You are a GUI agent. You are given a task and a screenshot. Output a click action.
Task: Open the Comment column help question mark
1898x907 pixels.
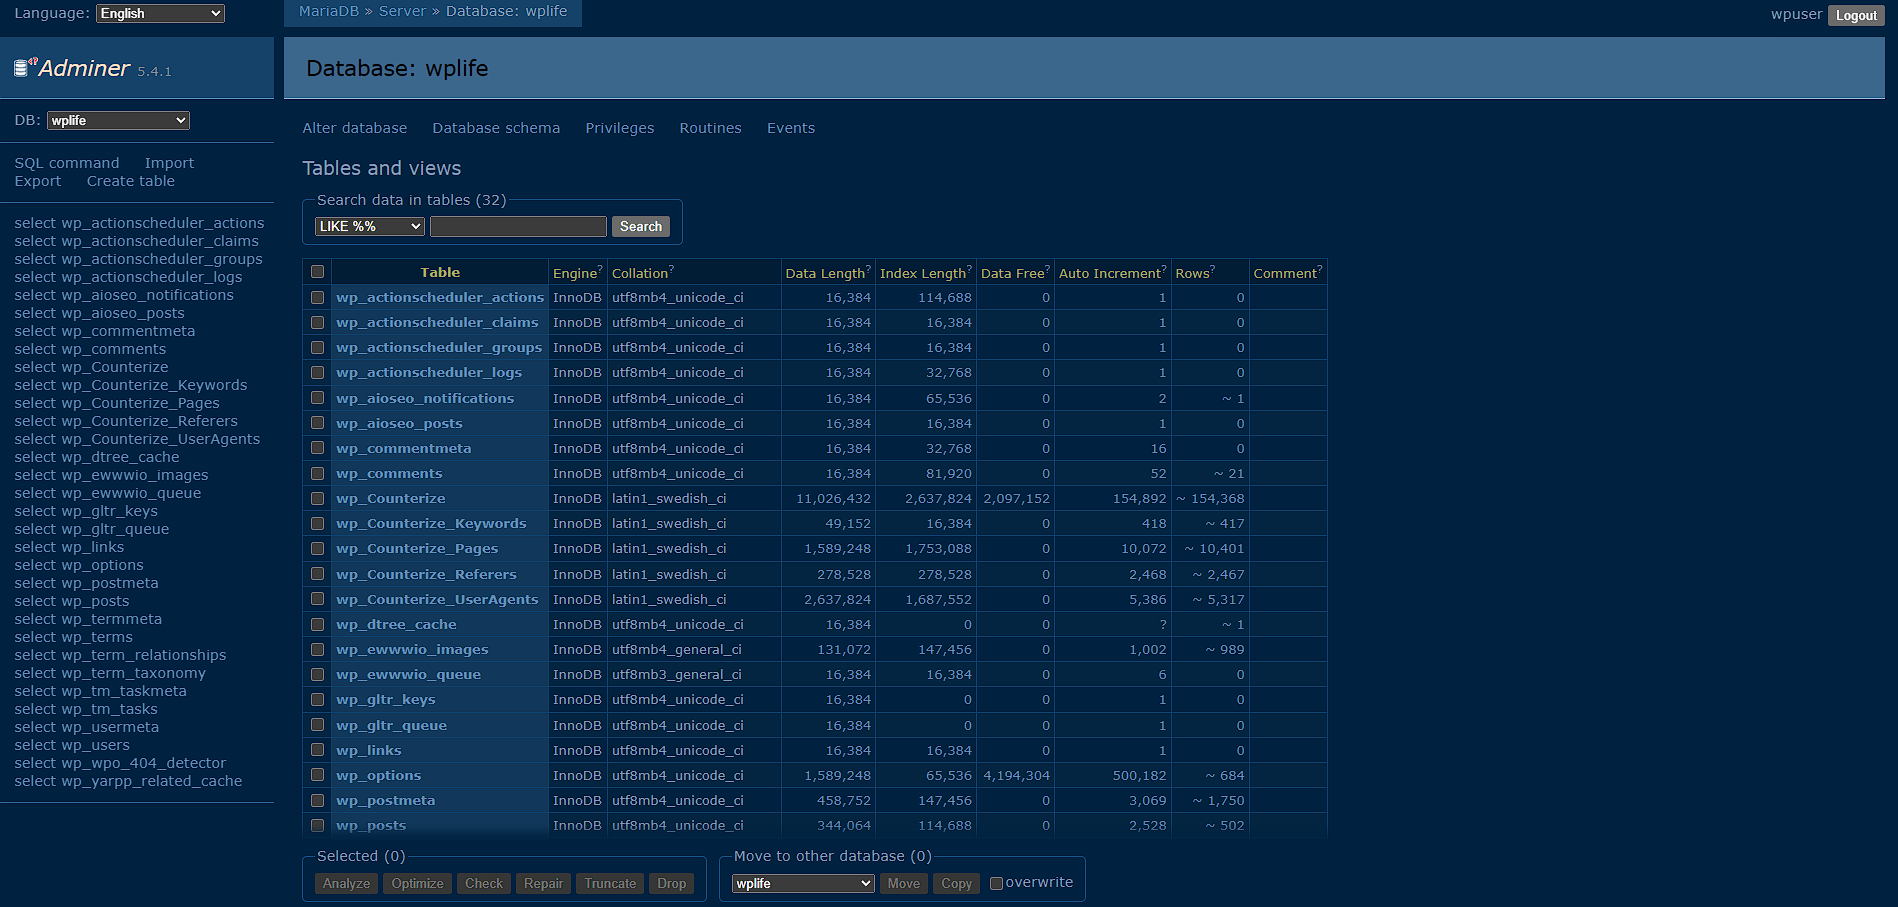(1320, 269)
